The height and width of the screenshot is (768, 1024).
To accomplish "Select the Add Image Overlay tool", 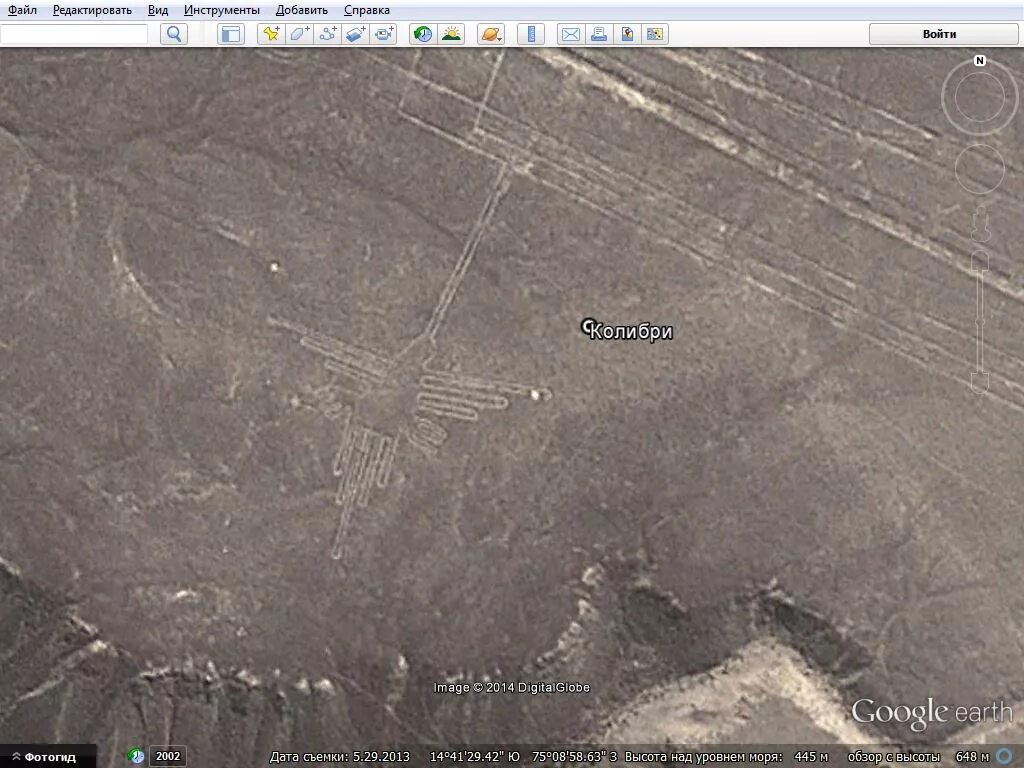I will [x=355, y=34].
